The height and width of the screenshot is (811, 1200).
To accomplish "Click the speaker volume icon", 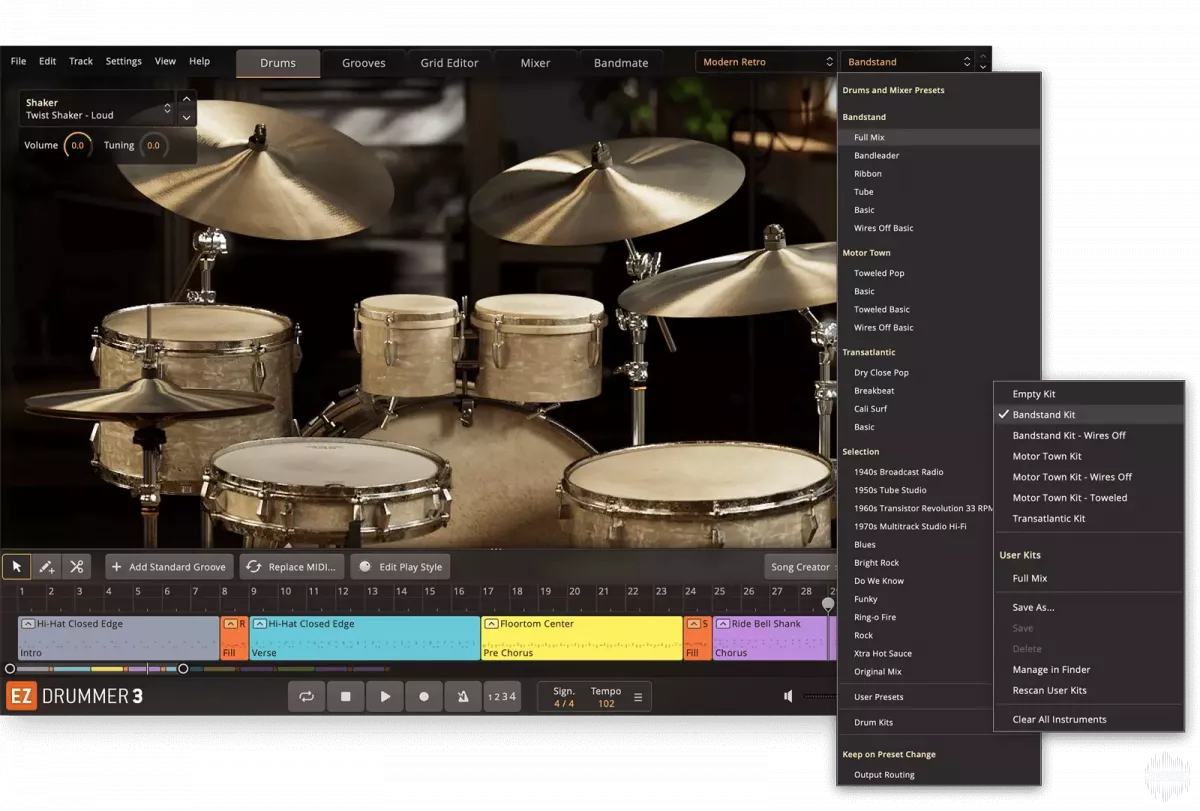I will [x=789, y=696].
